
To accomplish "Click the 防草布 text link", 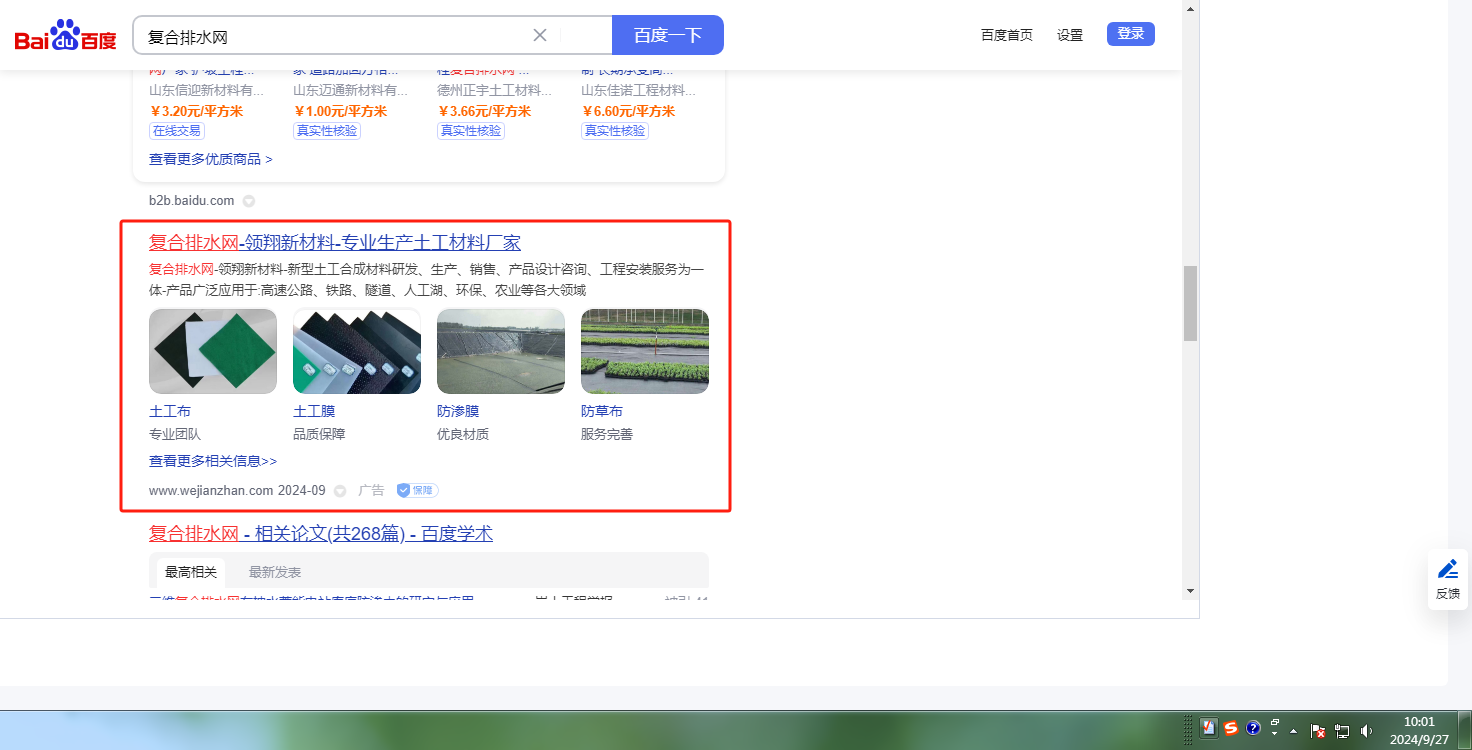I will coord(602,411).
